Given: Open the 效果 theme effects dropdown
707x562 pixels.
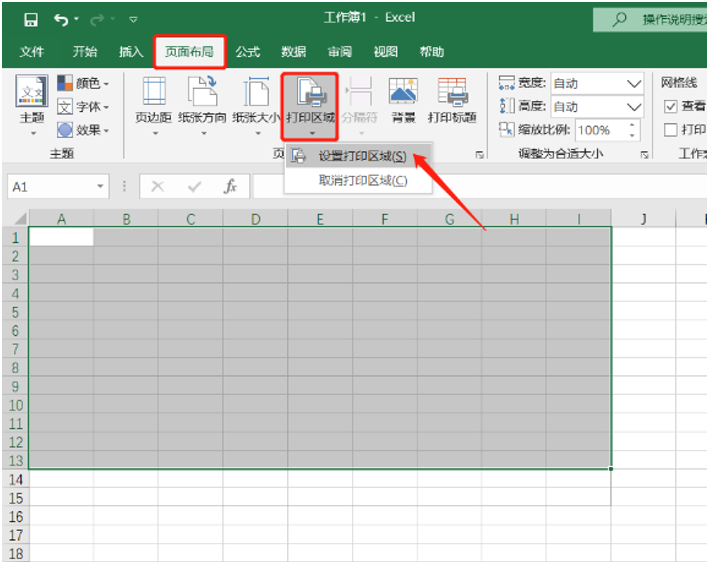Looking at the screenshot, I should pos(83,130).
